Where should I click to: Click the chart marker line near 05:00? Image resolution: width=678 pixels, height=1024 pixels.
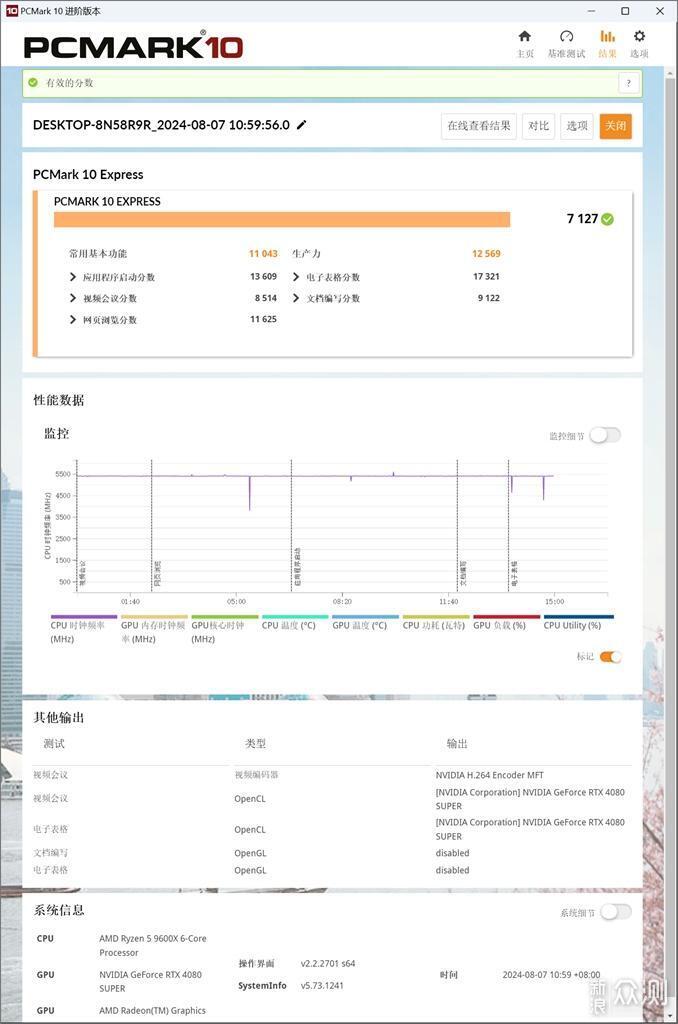pos(291,526)
